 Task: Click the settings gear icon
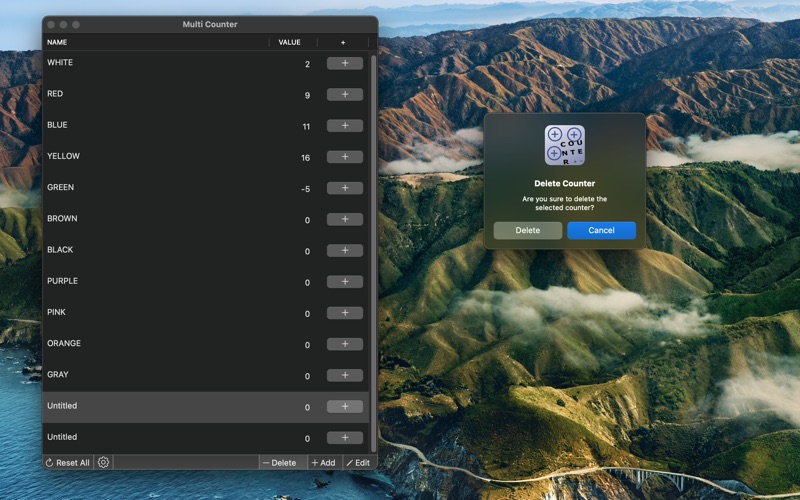point(103,463)
